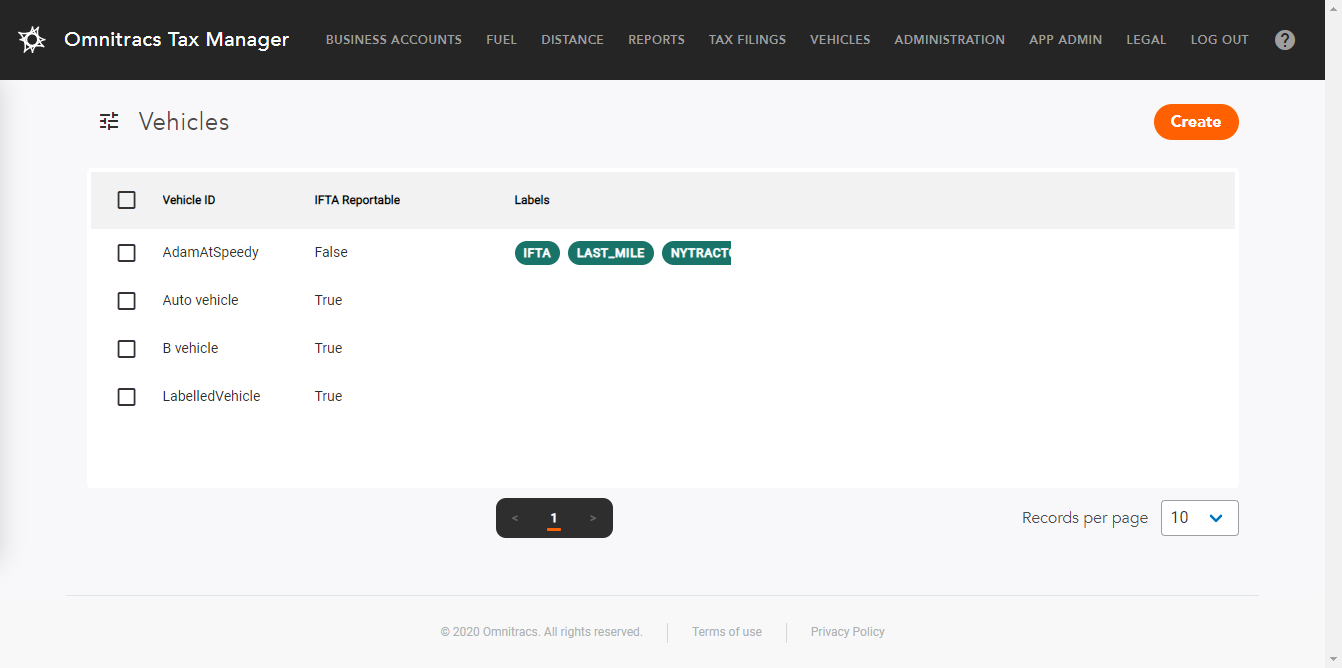Check the B vehicle row checkbox
The width and height of the screenshot is (1342, 668).
tap(126, 349)
